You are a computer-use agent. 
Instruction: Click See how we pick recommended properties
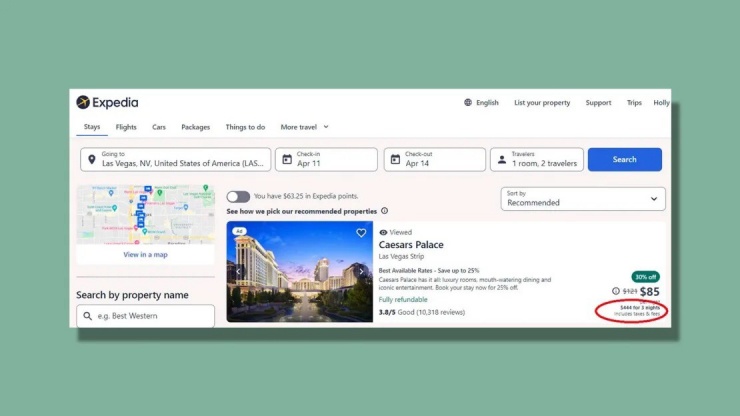coord(302,211)
